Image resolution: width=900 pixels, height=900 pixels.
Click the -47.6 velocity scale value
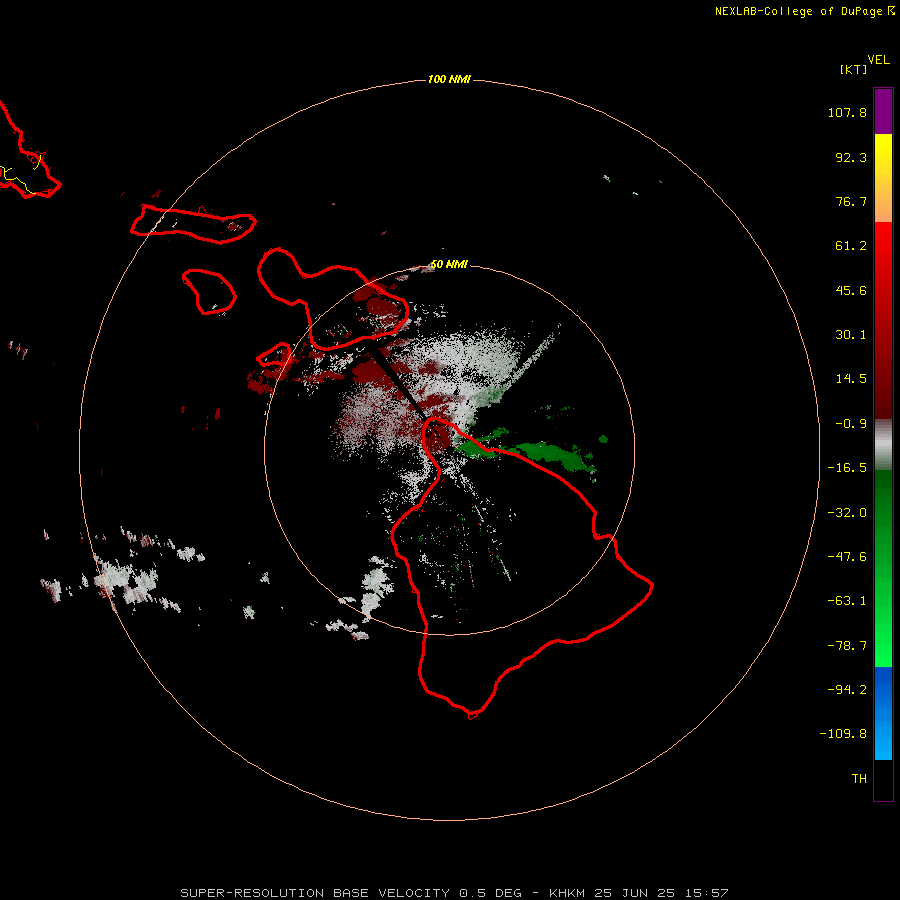tap(847, 557)
